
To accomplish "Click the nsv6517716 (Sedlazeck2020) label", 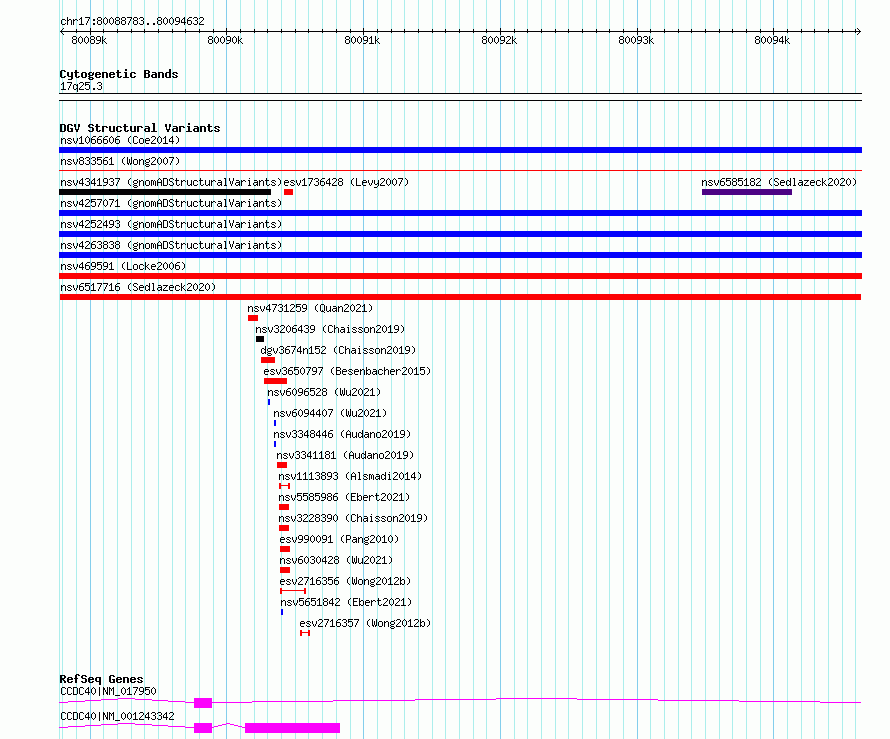I will 138,287.
